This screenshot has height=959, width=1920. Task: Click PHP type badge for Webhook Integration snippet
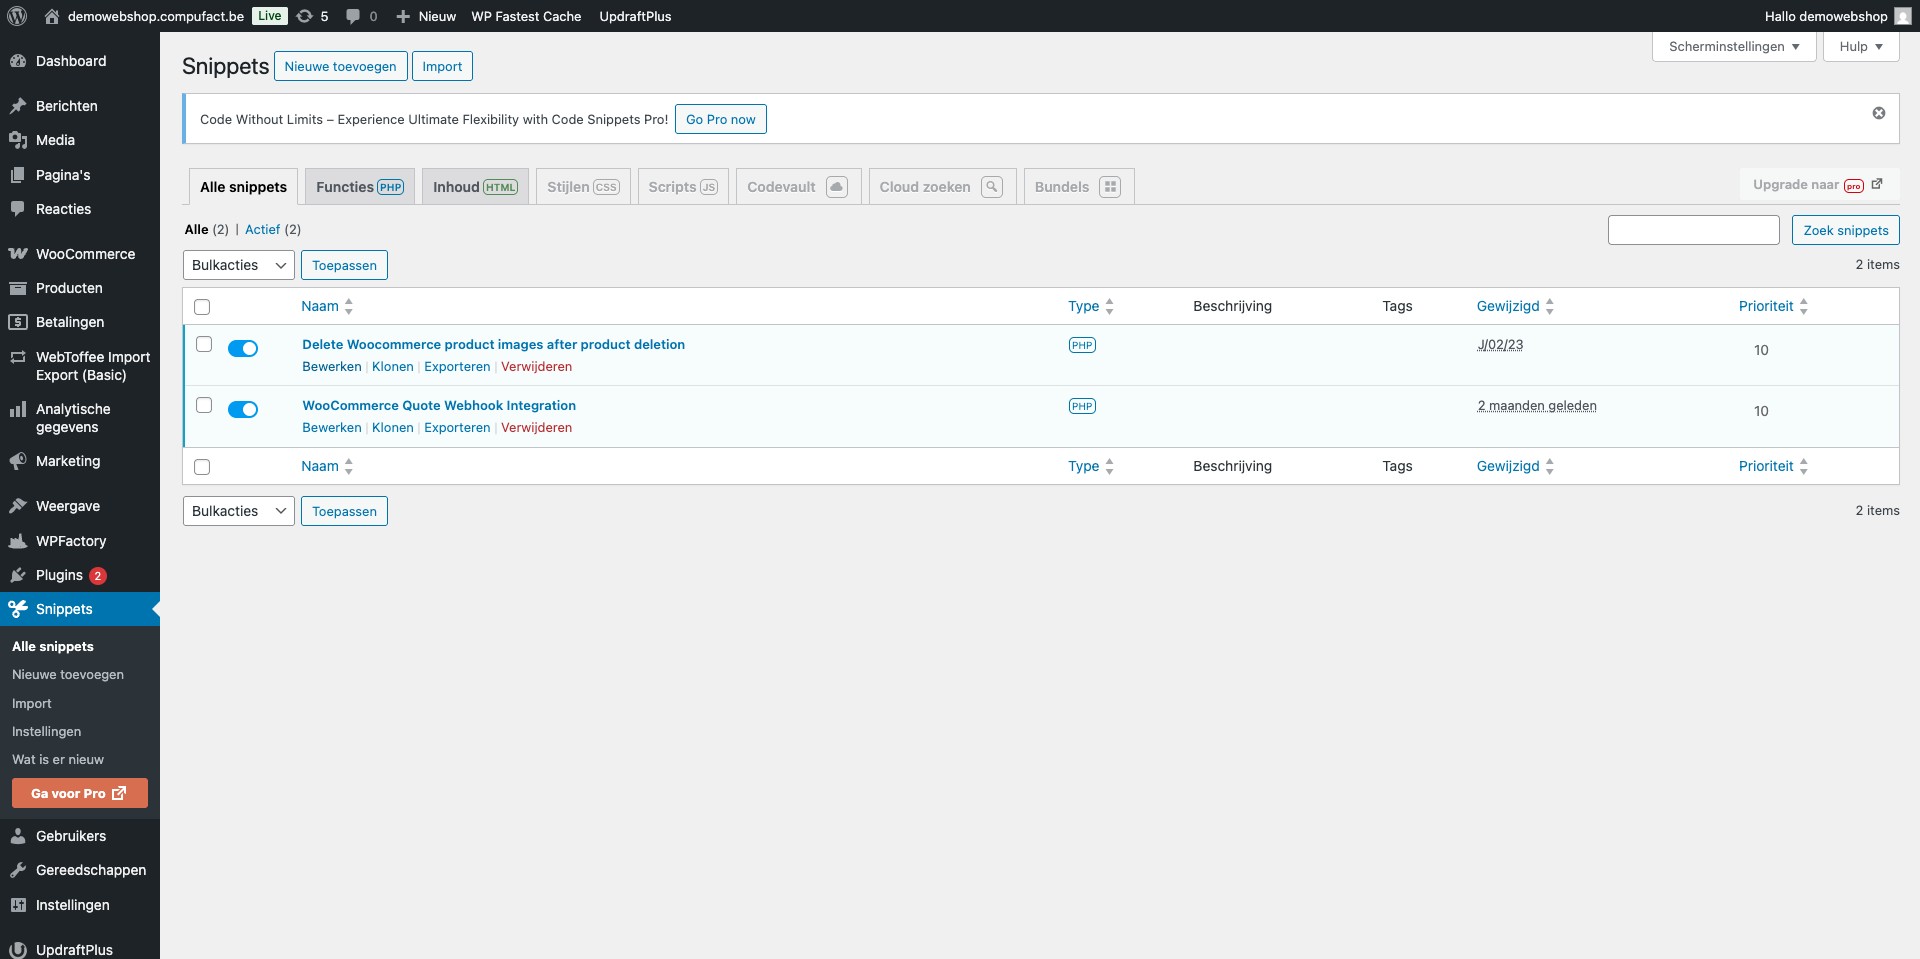pos(1082,406)
